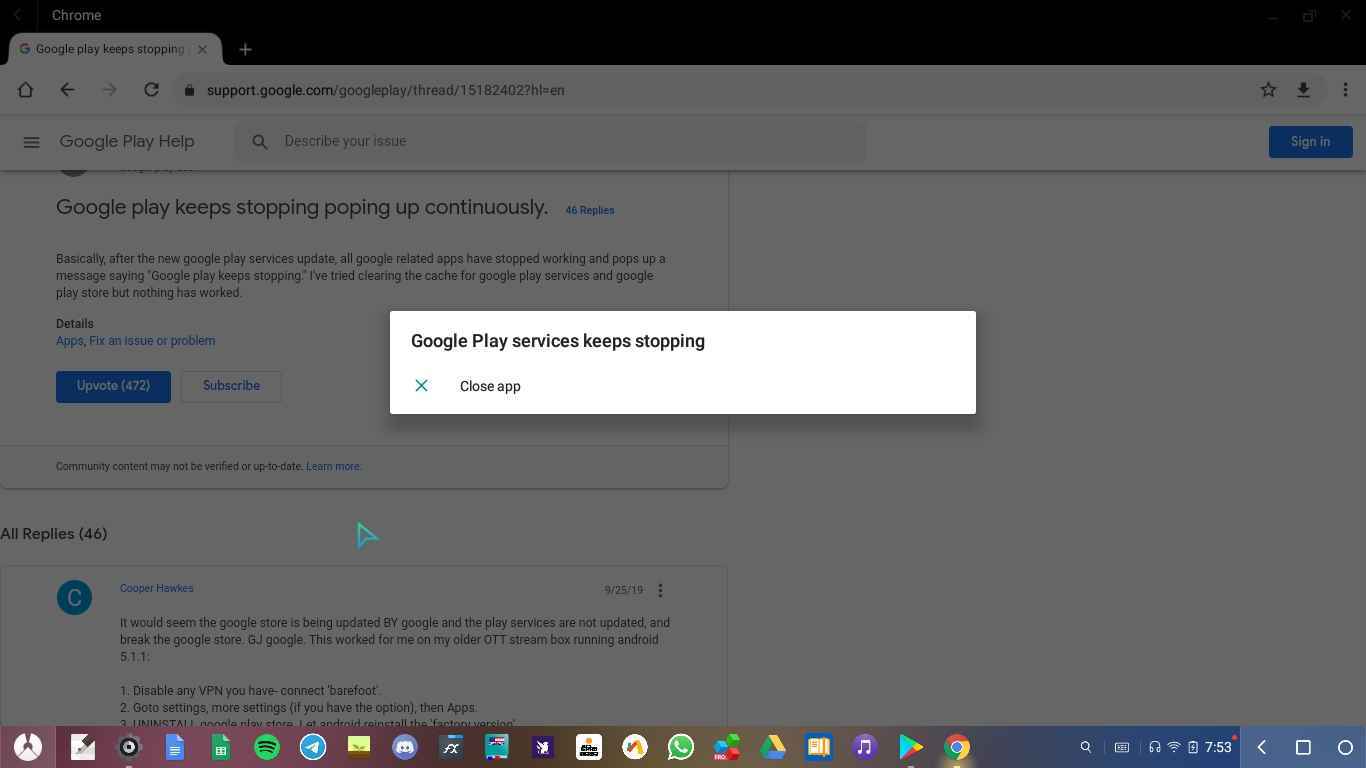Reload the page

[151, 90]
